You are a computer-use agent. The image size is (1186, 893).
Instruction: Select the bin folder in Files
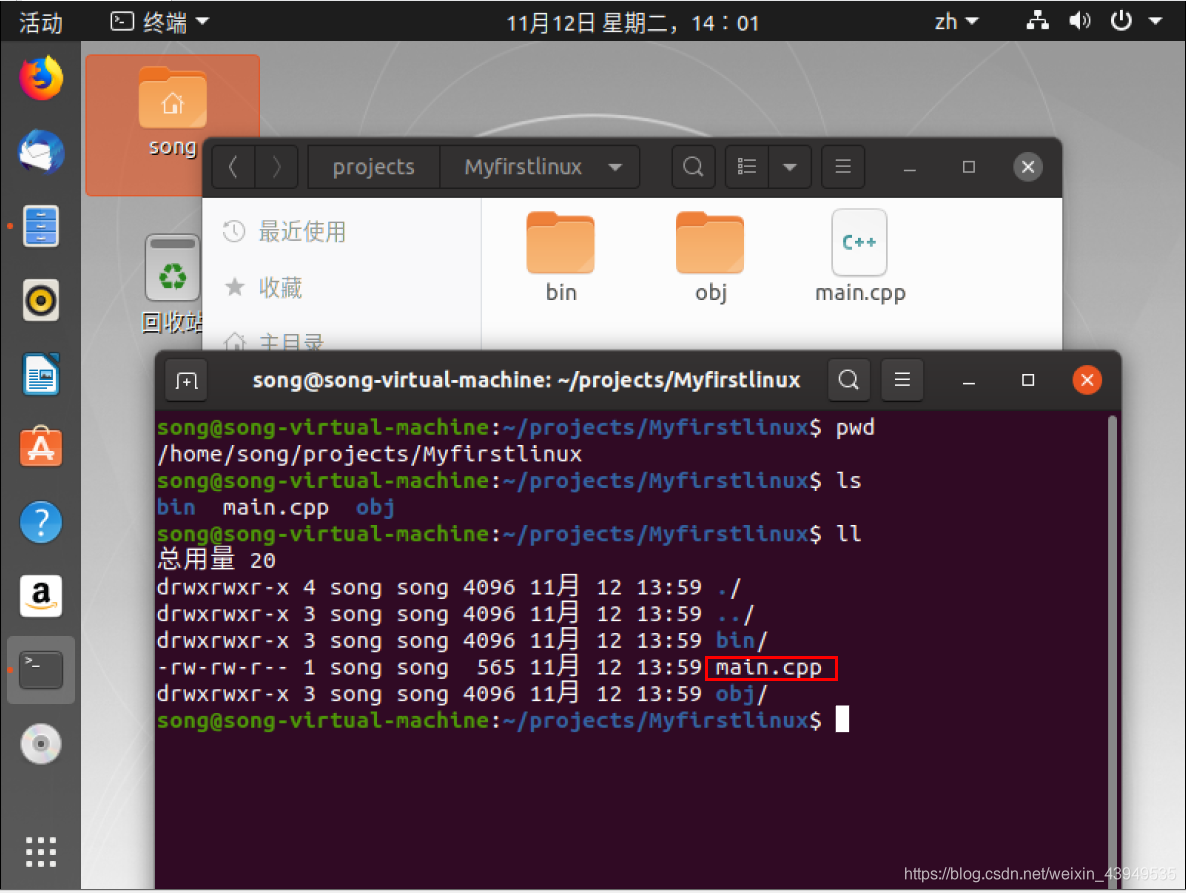point(561,259)
